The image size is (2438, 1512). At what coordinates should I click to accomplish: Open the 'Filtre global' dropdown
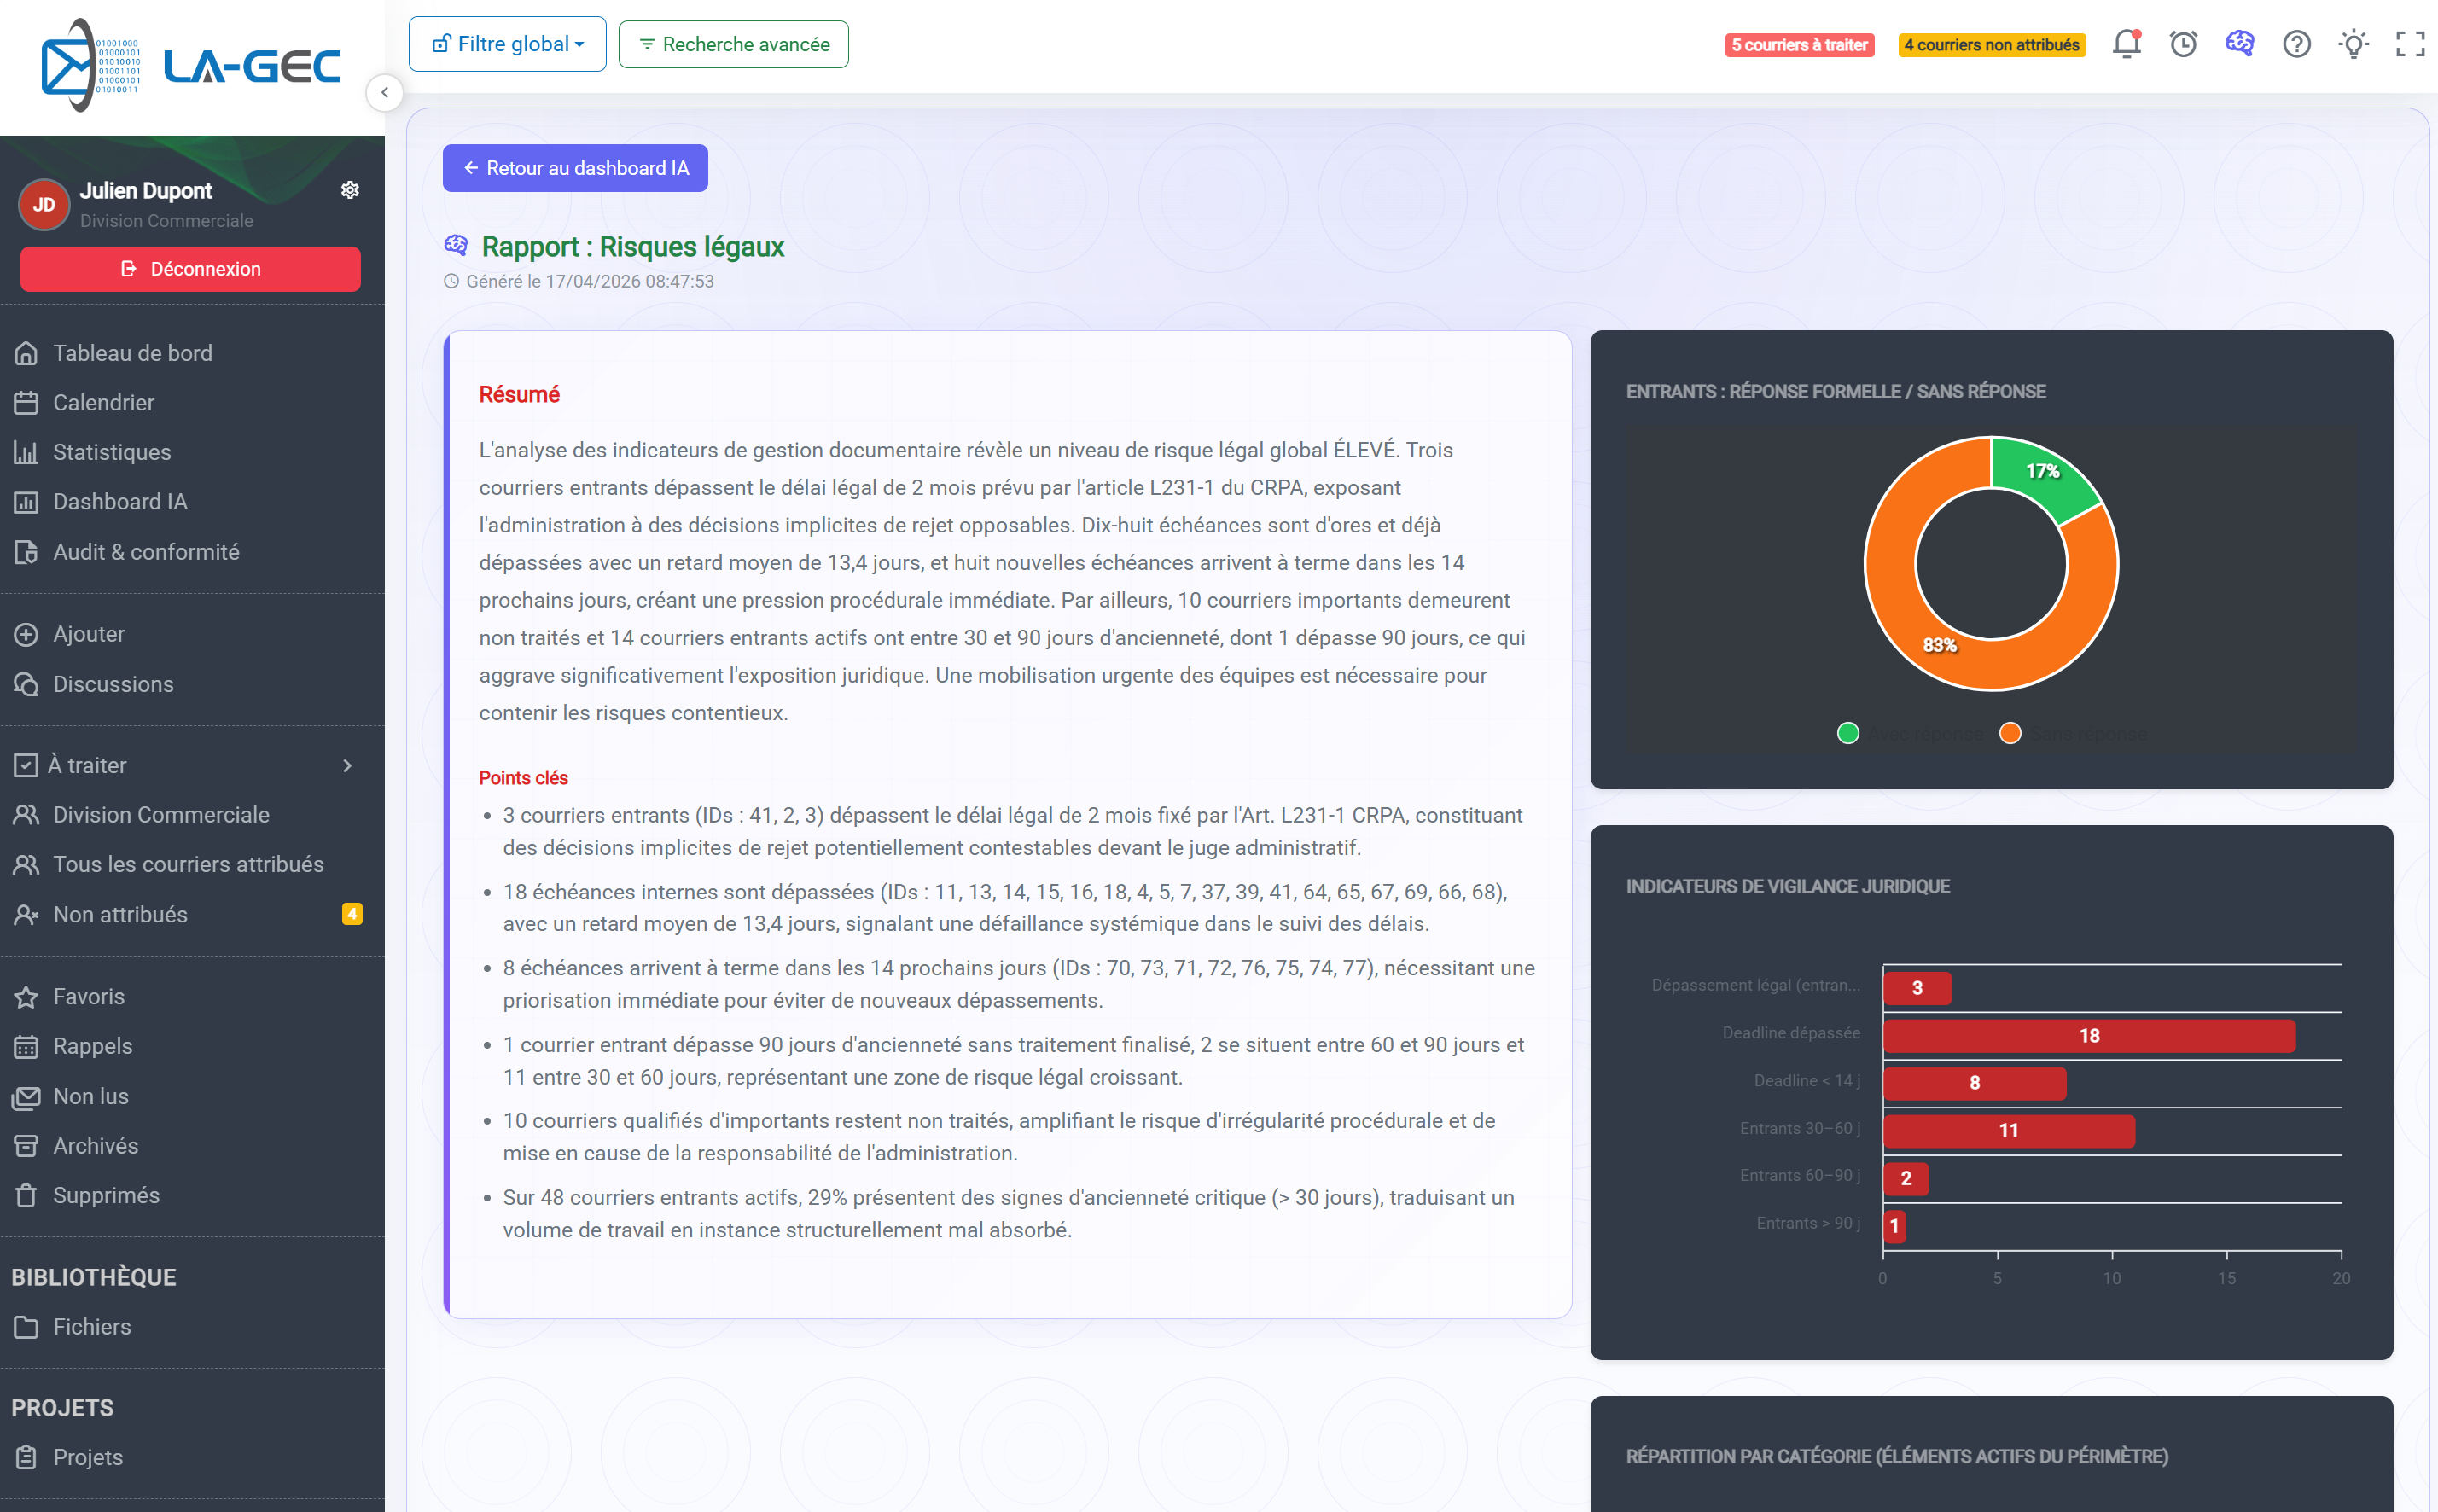coord(507,44)
